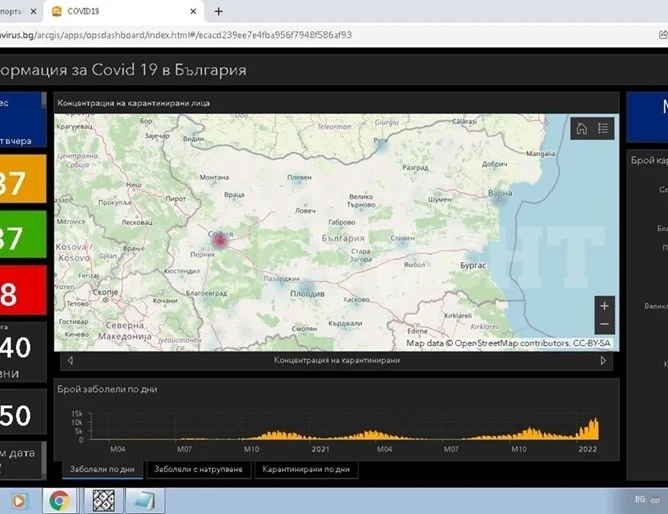
Task: Open the checkered pattern taskbar app
Action: (104, 500)
